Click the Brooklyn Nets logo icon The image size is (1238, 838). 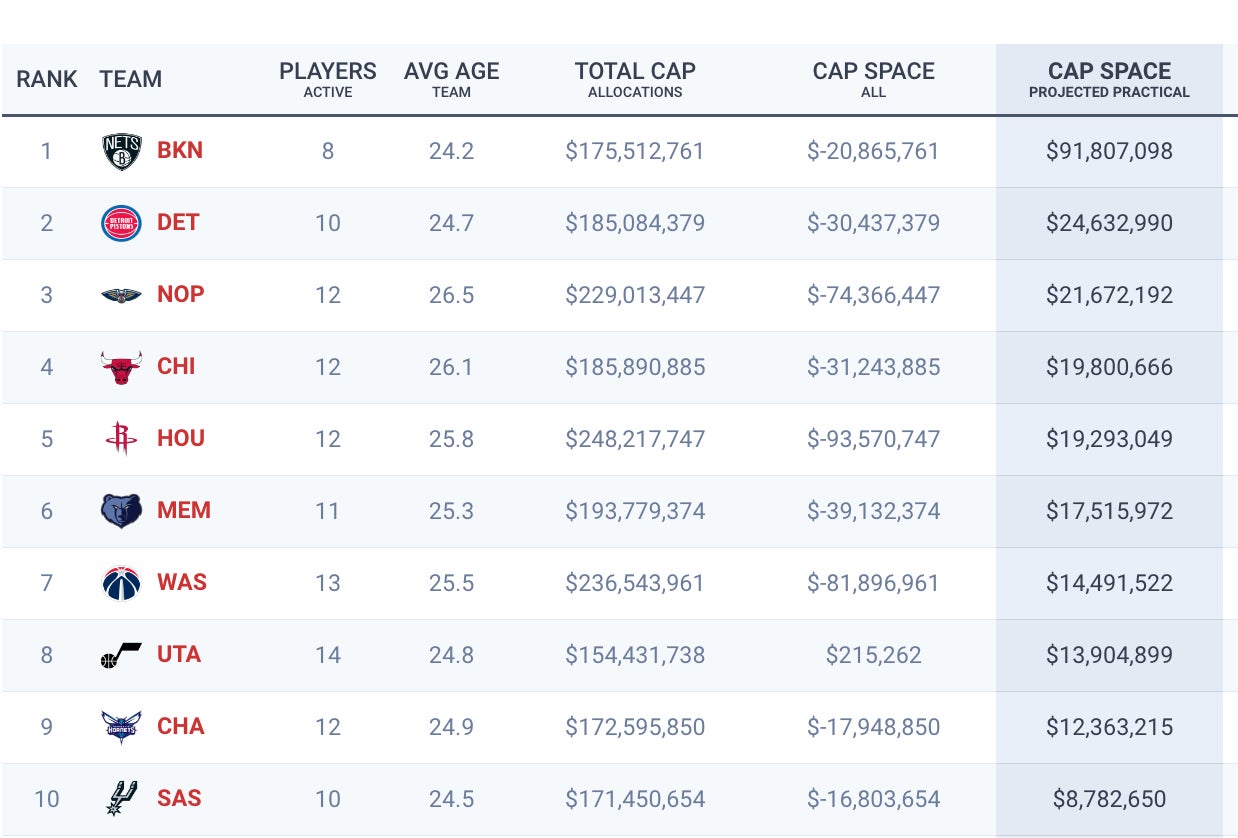(x=122, y=151)
